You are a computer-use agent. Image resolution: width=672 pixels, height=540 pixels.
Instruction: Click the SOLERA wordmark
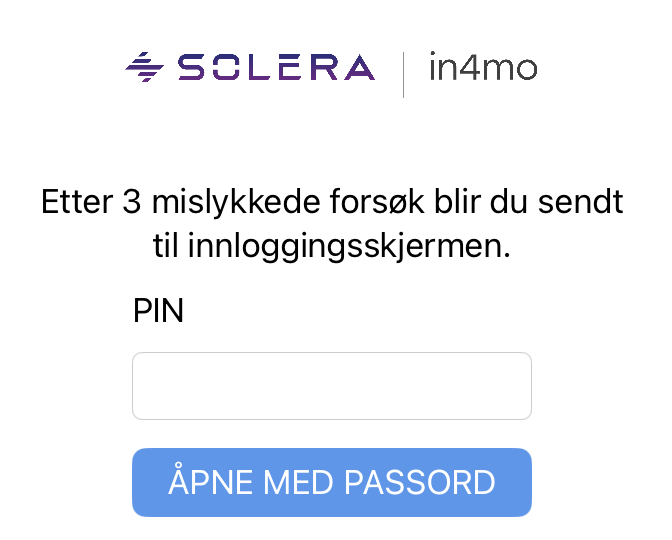275,68
